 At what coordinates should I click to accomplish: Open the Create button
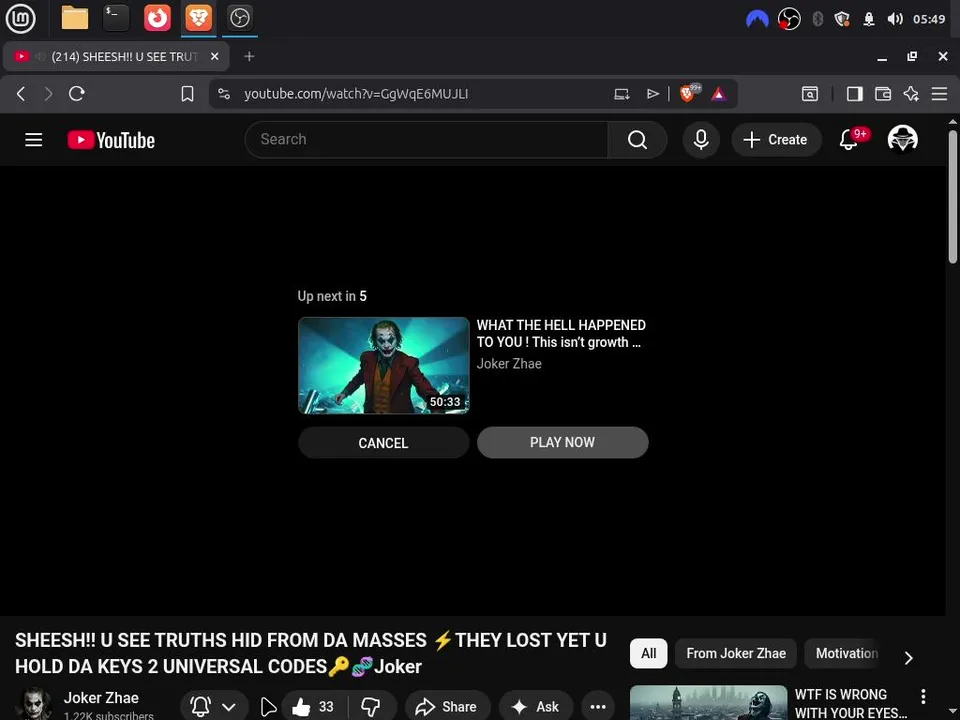pyautogui.click(x=776, y=140)
